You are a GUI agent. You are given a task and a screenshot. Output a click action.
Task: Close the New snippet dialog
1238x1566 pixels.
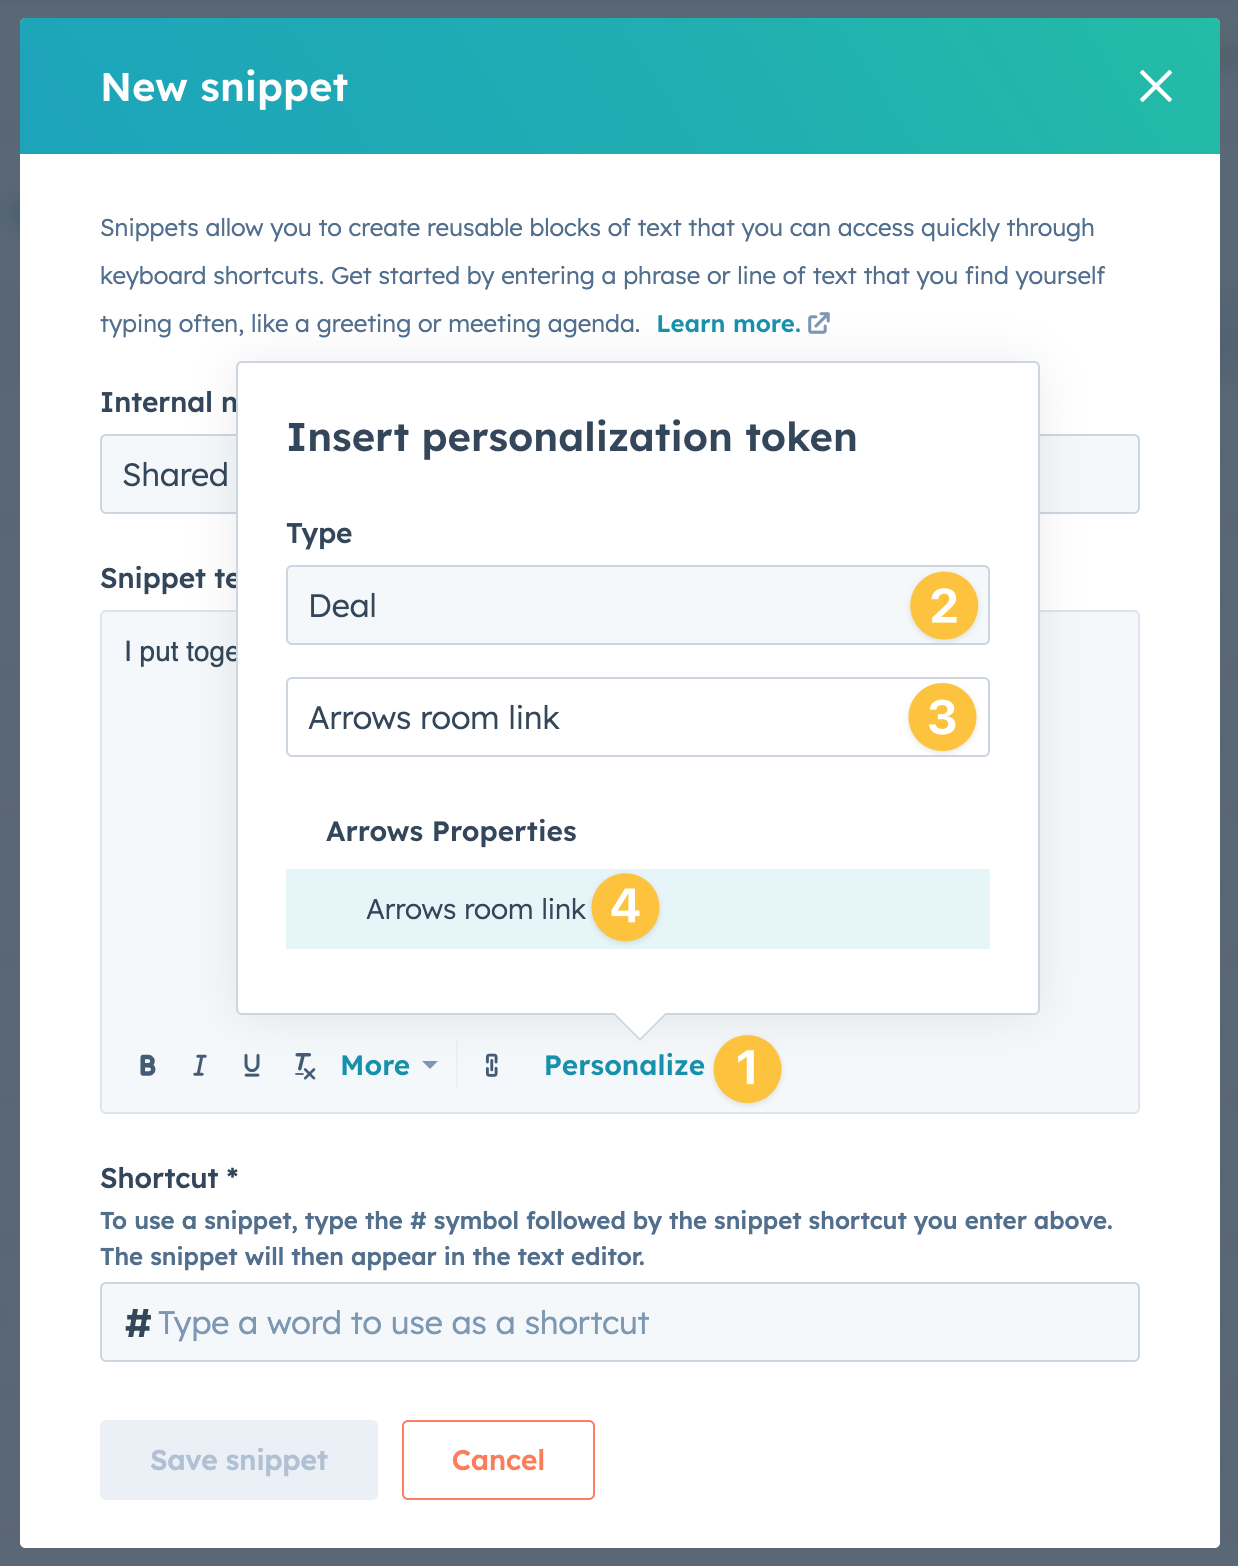[1155, 87]
